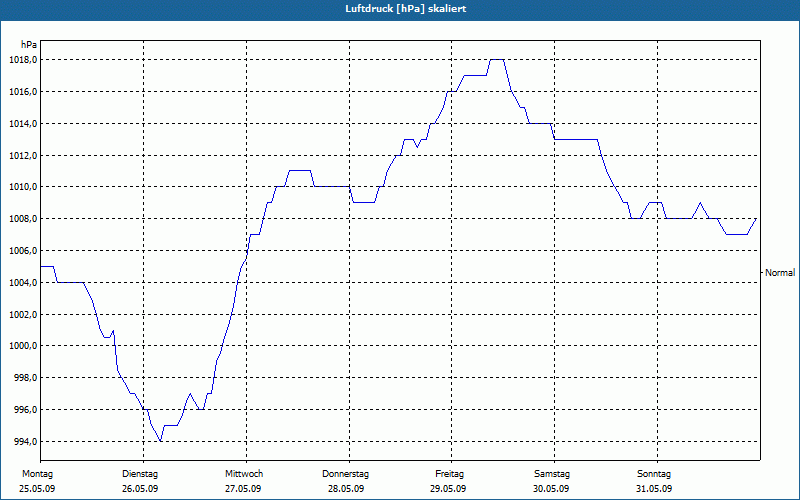Click the 'Donnerstag' day label
The height and width of the screenshot is (500, 800).
pyautogui.click(x=345, y=474)
